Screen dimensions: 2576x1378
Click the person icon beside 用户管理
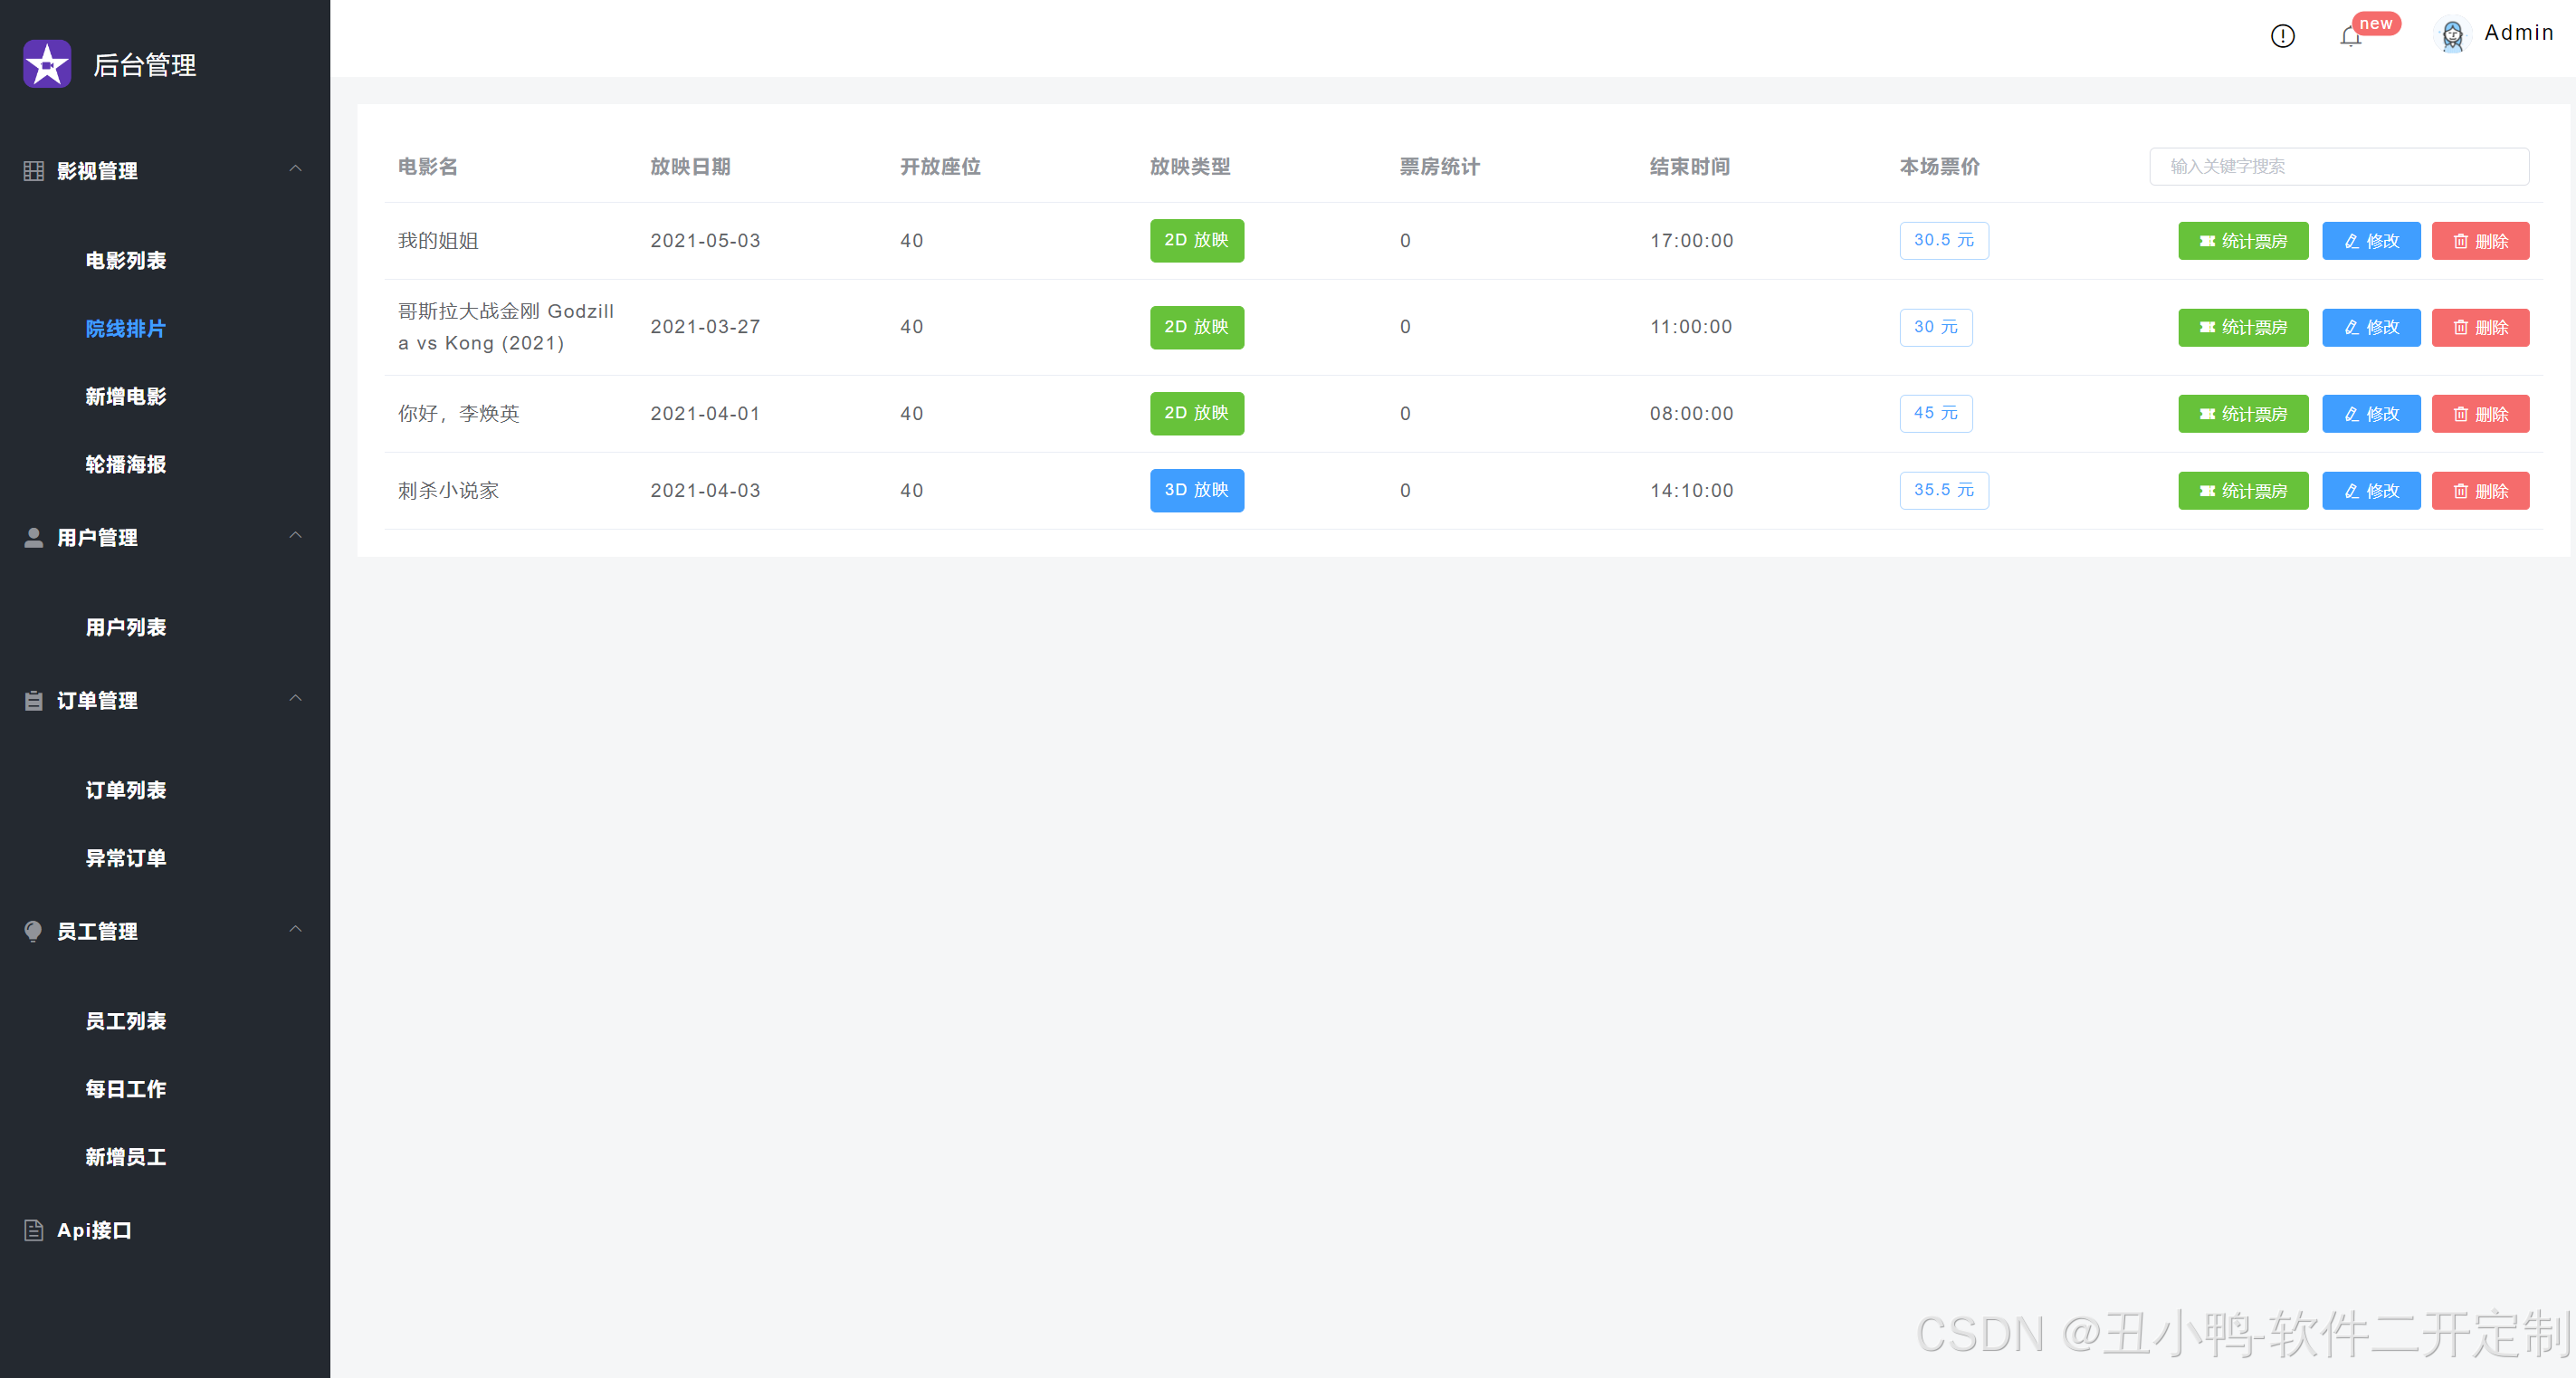click(33, 538)
